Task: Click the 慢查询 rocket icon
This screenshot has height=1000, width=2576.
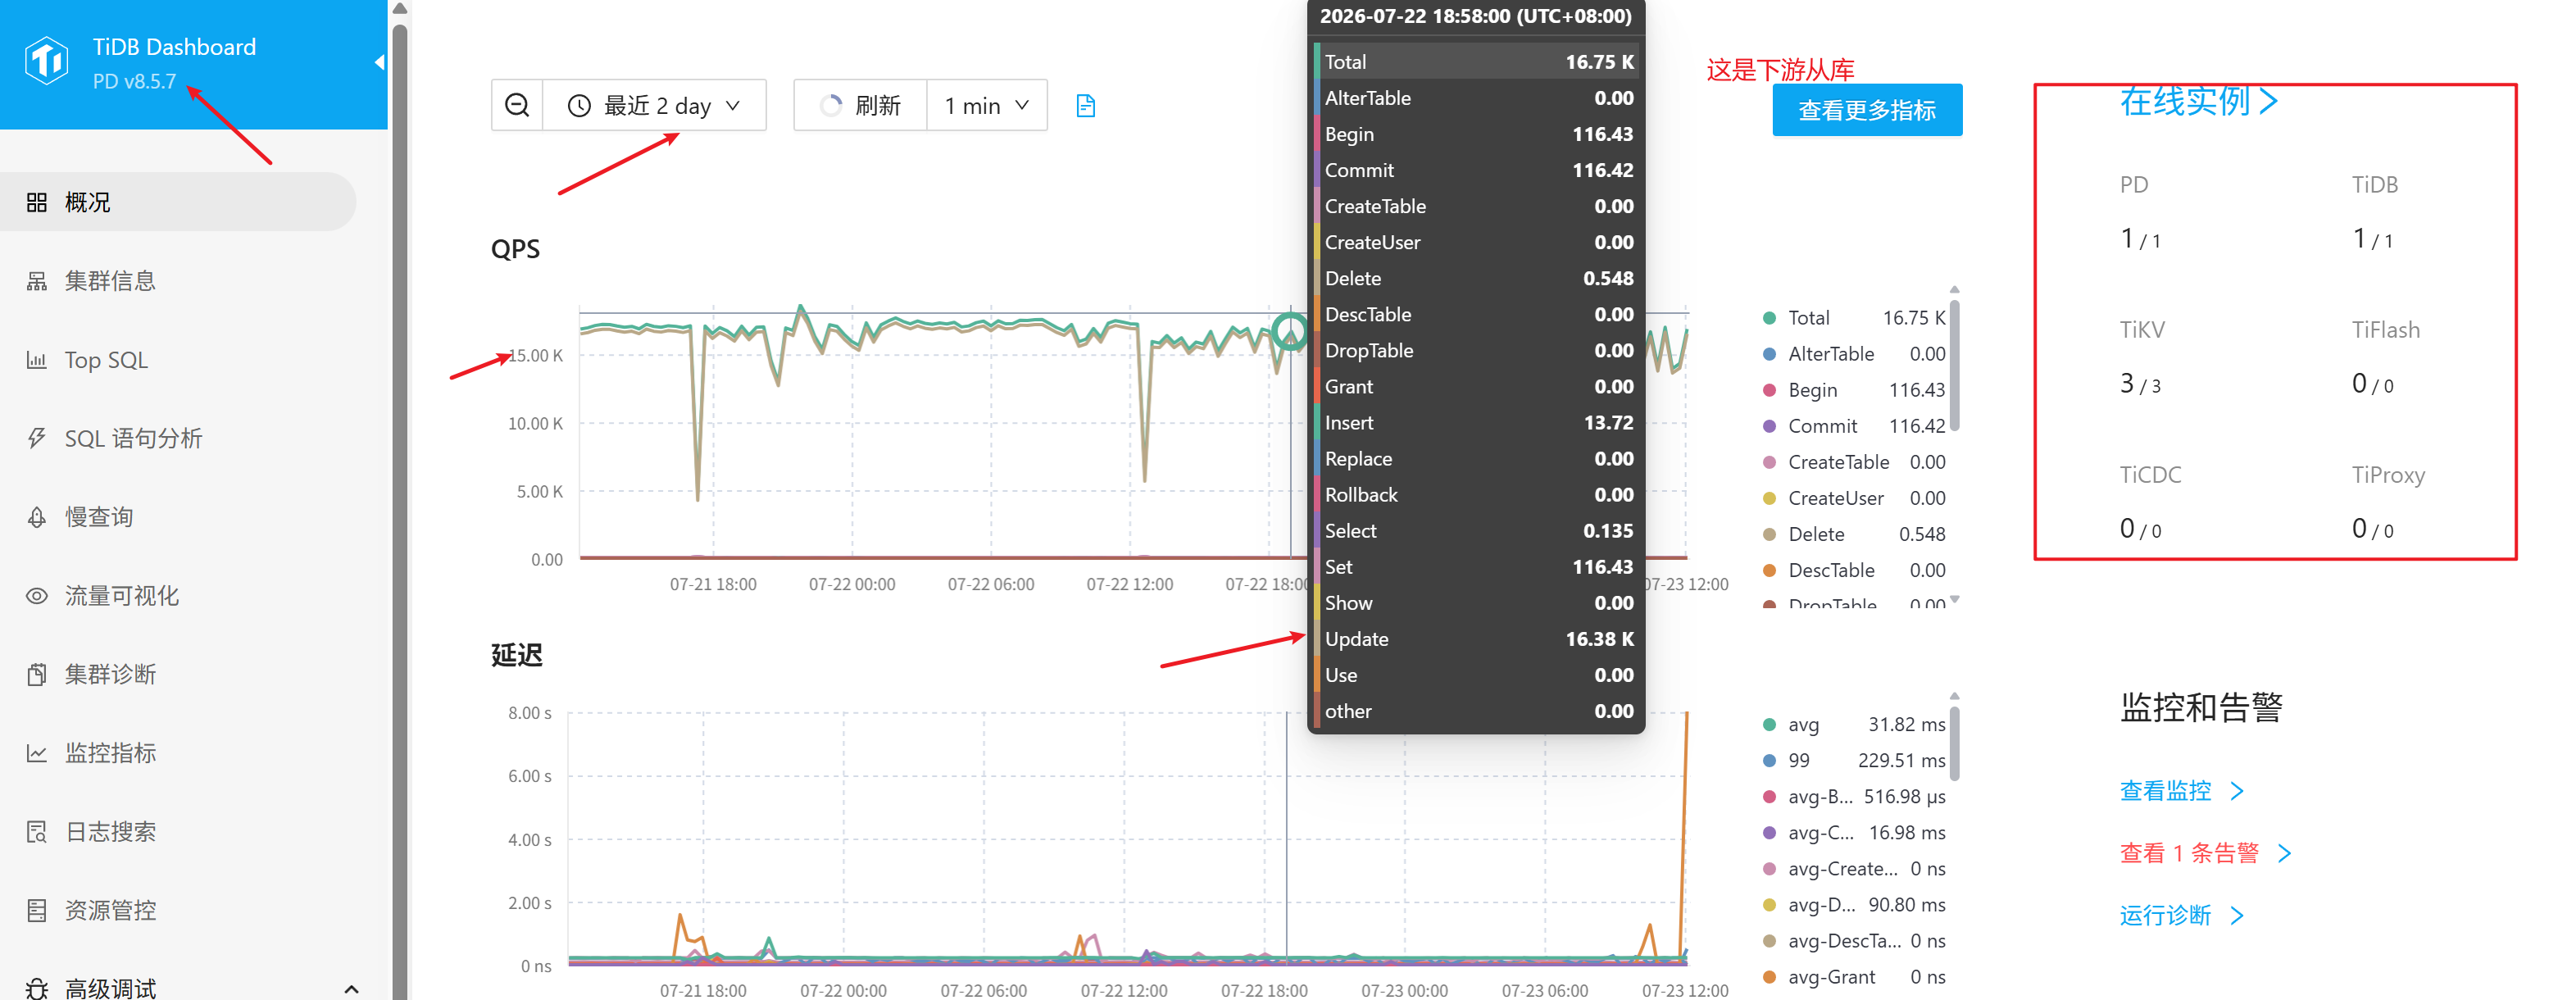Action: (x=37, y=517)
